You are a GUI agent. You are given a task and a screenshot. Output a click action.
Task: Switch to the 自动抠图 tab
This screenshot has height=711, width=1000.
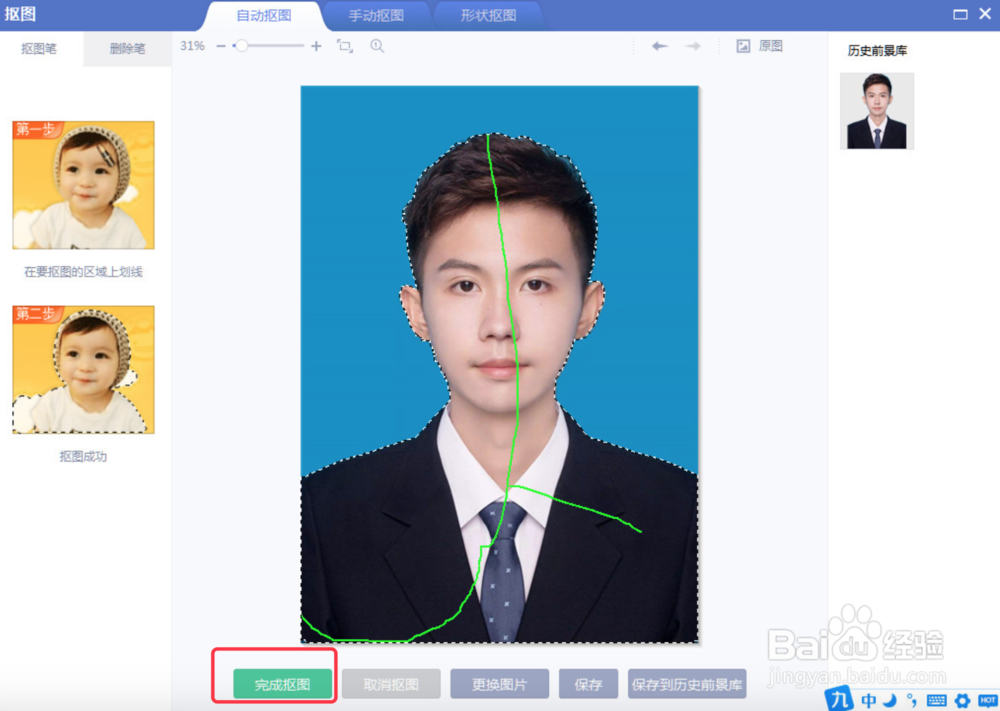(264, 16)
